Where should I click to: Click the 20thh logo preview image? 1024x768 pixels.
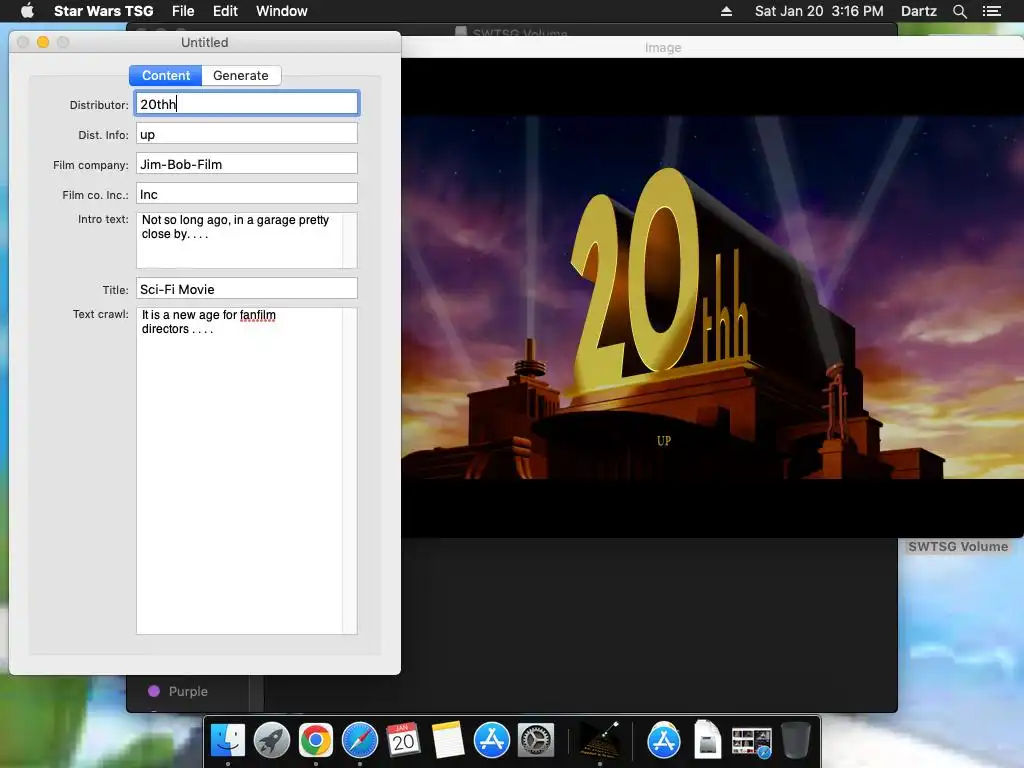click(x=712, y=297)
